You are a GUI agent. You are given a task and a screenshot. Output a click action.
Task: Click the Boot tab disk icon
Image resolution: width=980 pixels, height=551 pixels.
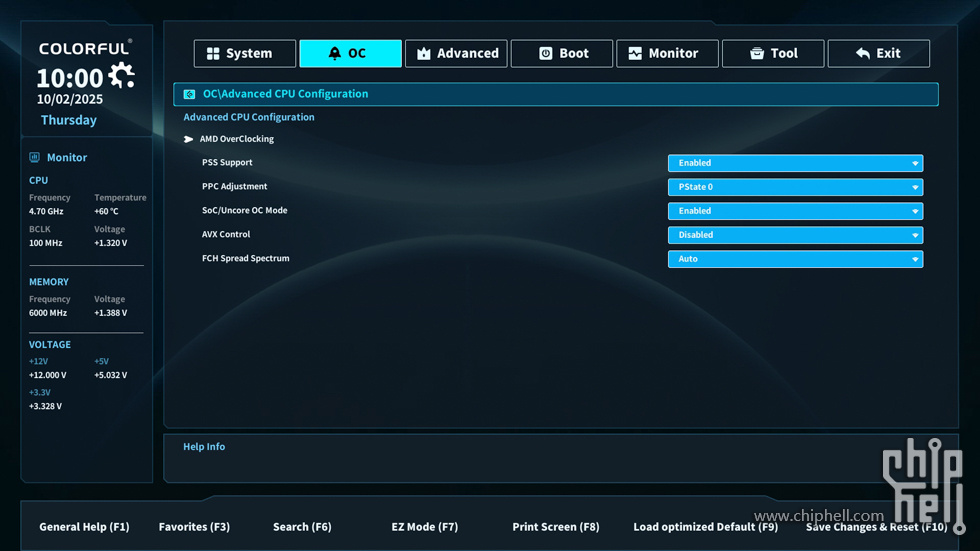click(545, 53)
